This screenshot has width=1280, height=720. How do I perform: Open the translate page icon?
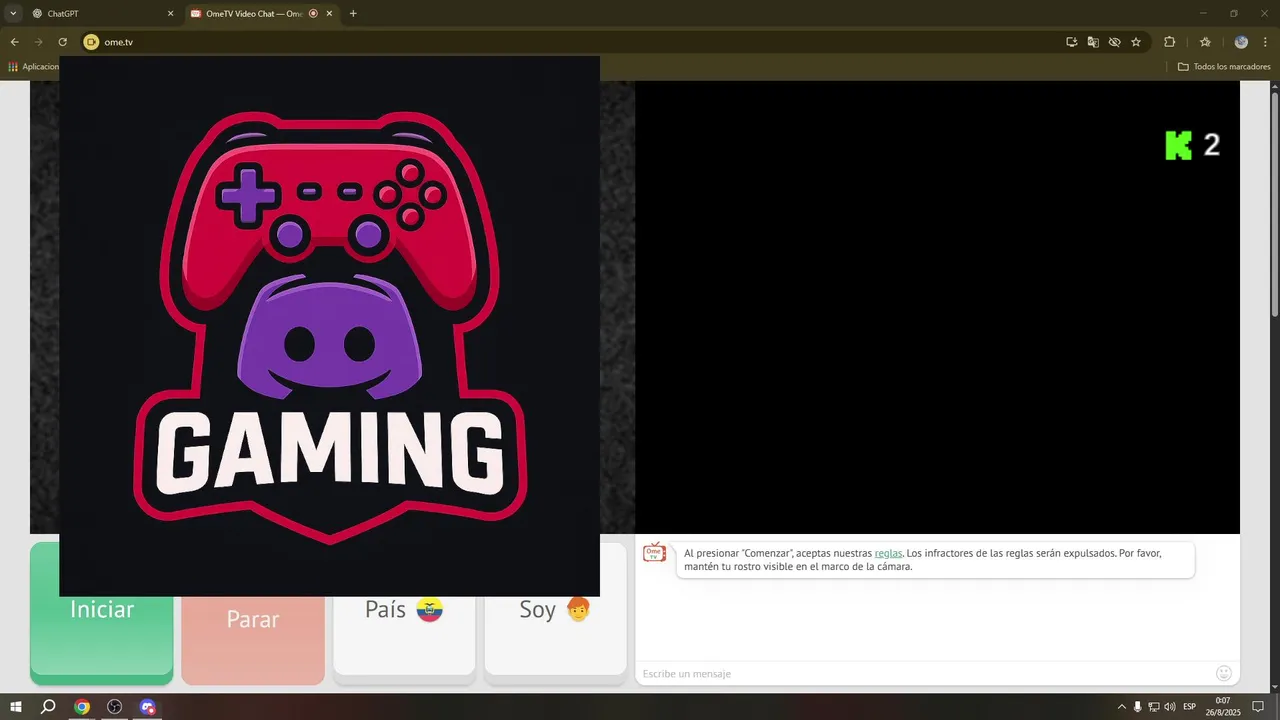point(1093,42)
